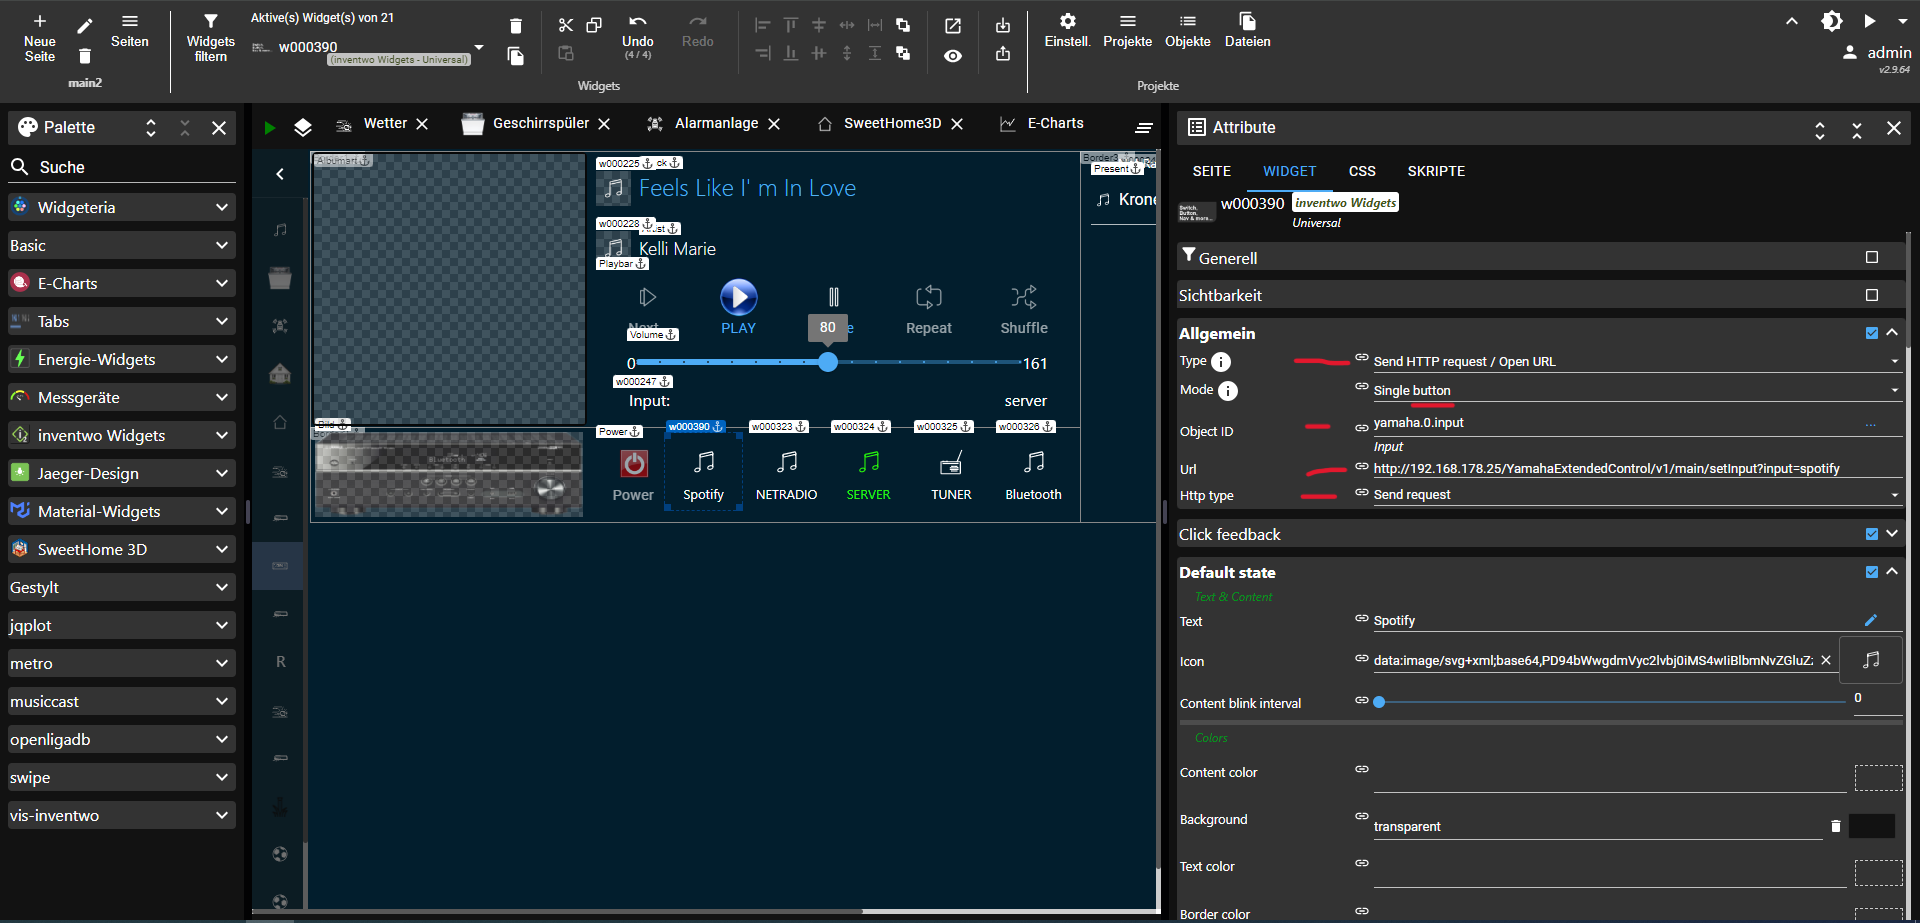Switch to the SweetHome3D view tab
Screen dimensions: 1920x923
892,123
